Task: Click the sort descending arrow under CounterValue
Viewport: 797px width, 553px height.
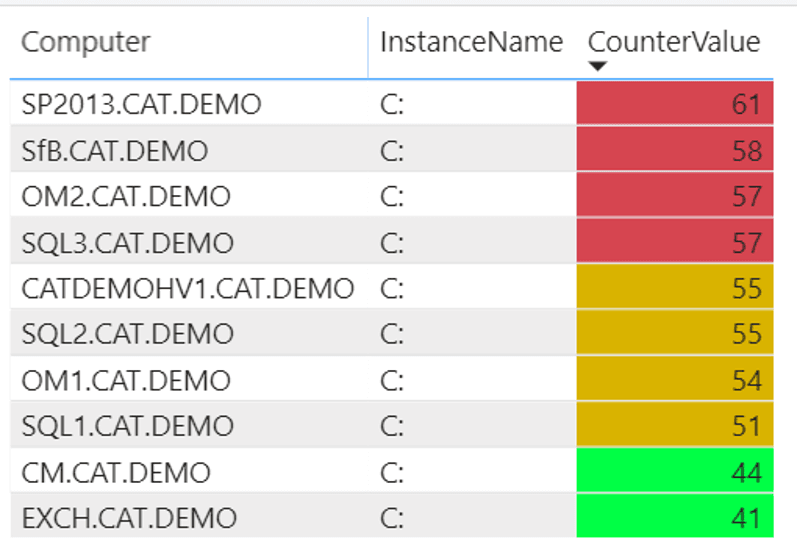Action: tap(598, 67)
